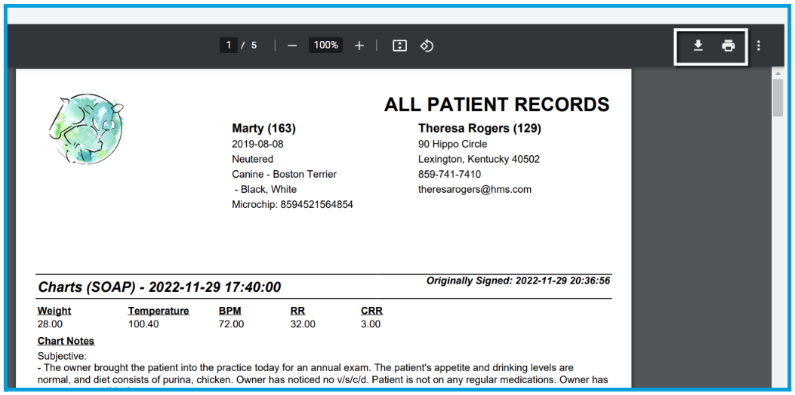Rotate the document counterclockwise
Image resolution: width=795 pixels, height=395 pixels.
click(427, 46)
